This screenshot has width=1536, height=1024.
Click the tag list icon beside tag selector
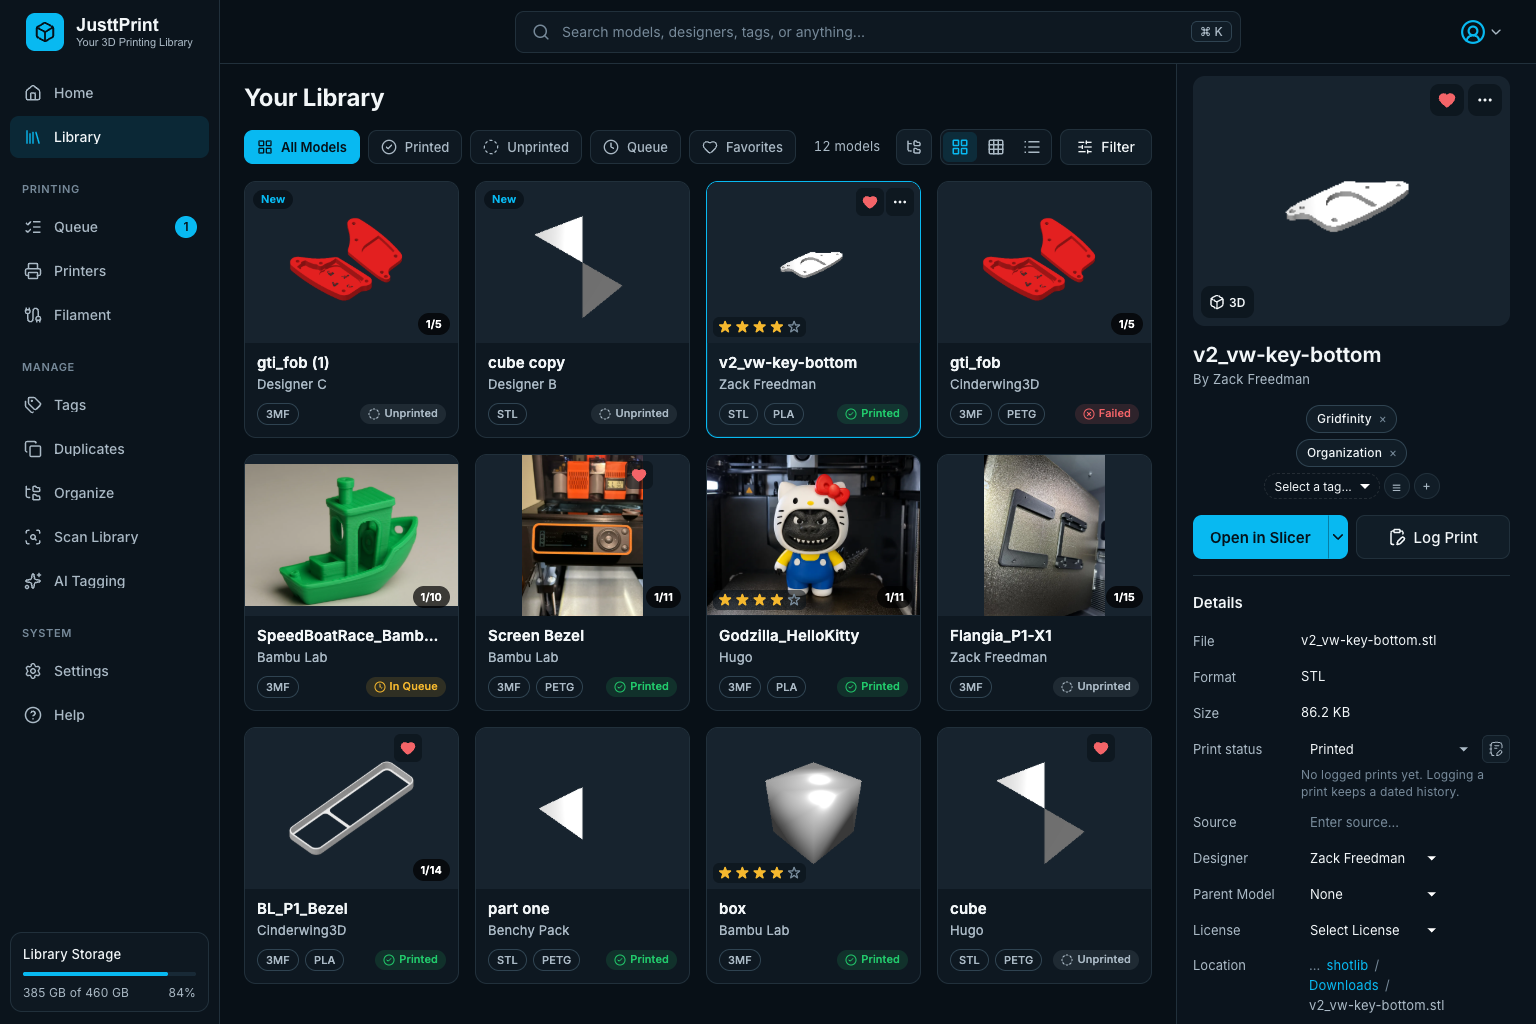click(x=1396, y=487)
